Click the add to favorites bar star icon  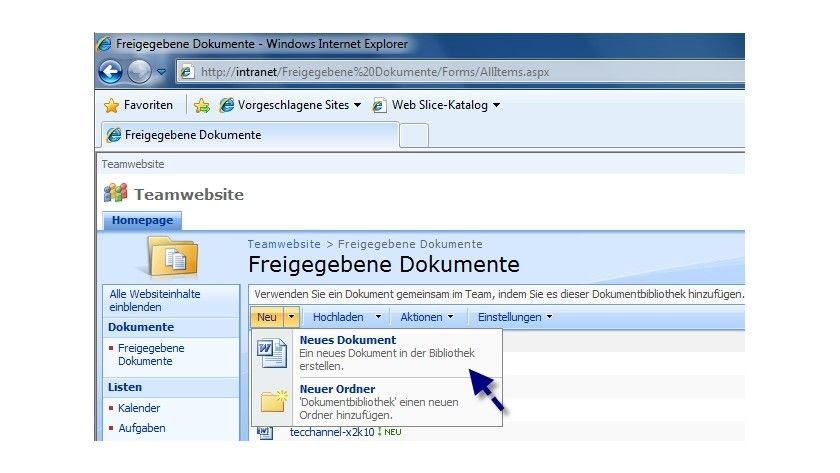pyautogui.click(x=202, y=106)
